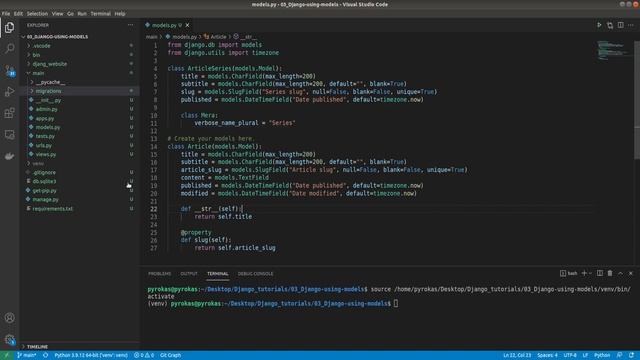
Task: Open Git Graph from status bar
Action: tap(170, 356)
